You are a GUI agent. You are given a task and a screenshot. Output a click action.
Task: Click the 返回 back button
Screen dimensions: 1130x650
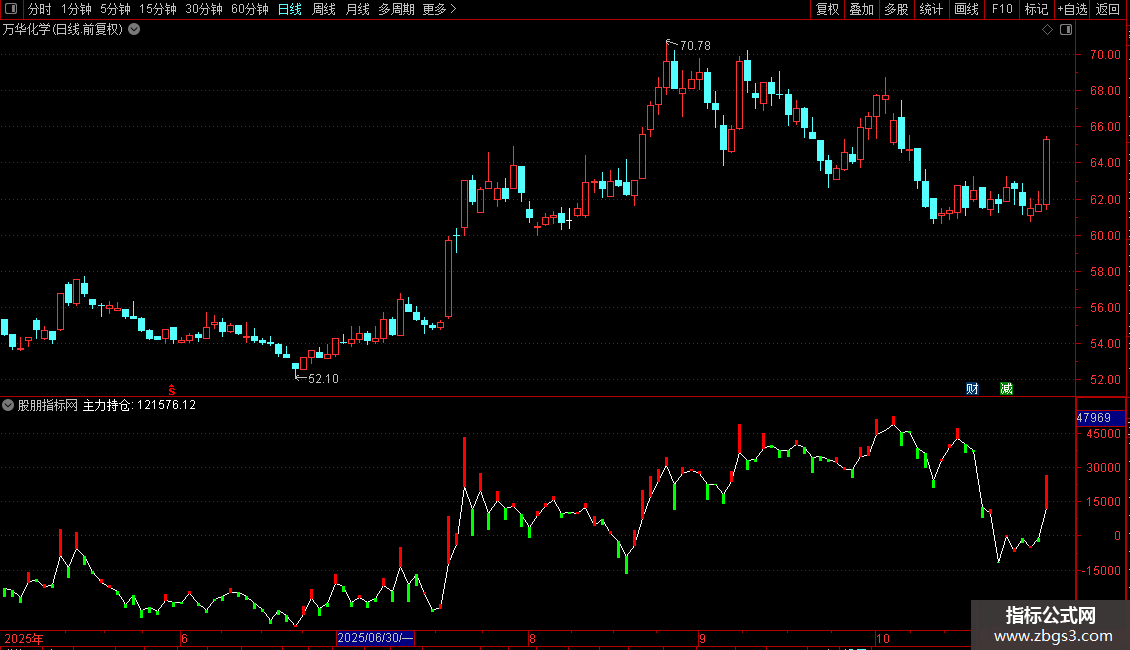(1108, 9)
